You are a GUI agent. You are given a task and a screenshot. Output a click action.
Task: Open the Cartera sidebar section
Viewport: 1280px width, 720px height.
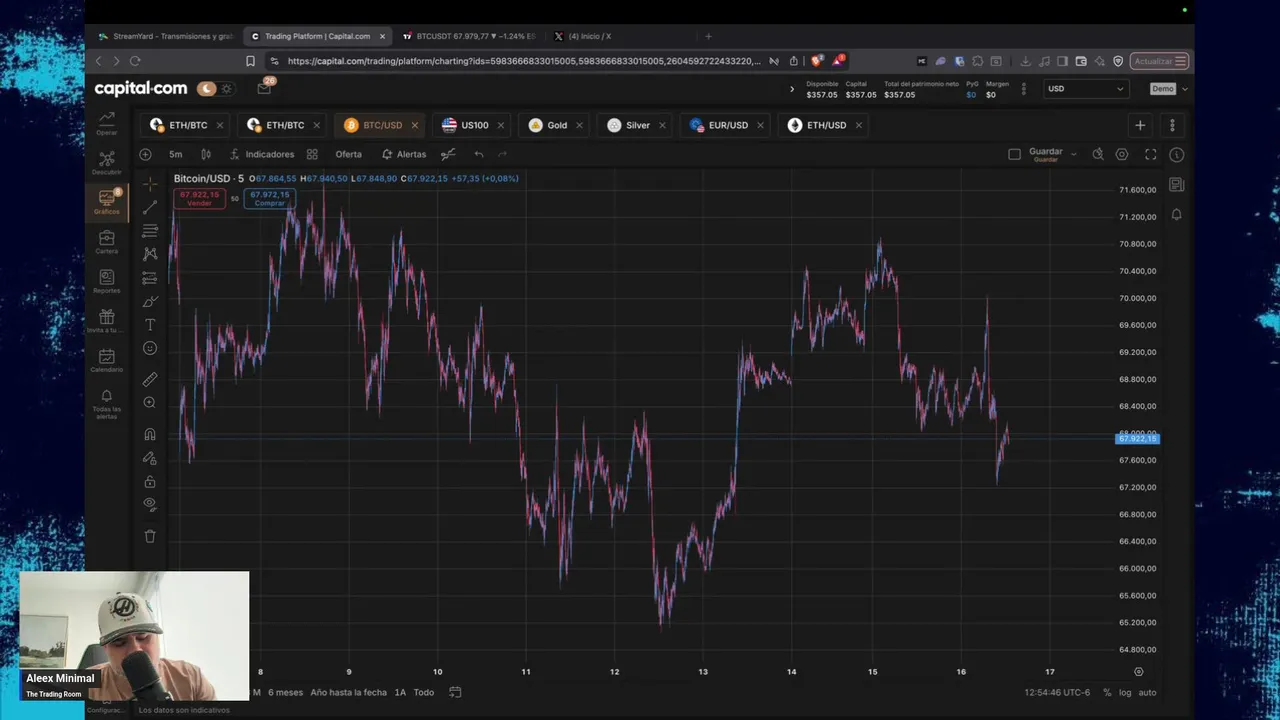pyautogui.click(x=106, y=242)
